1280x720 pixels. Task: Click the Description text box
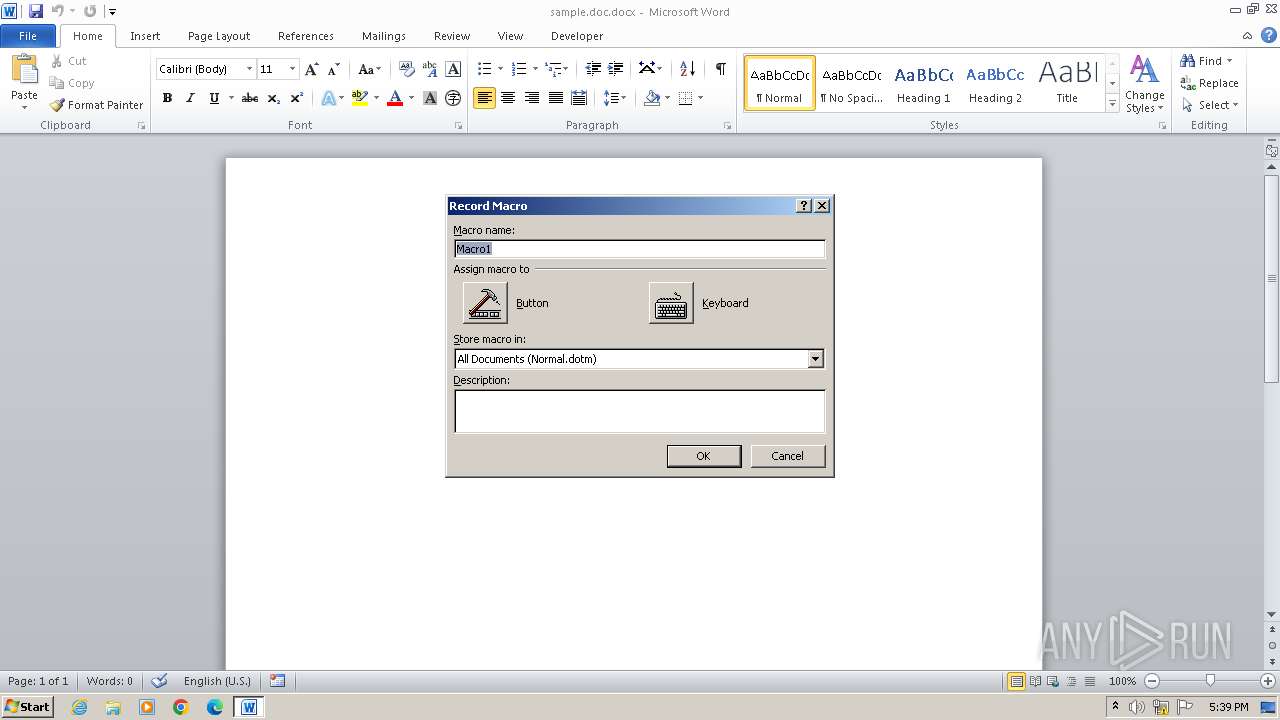tap(640, 411)
